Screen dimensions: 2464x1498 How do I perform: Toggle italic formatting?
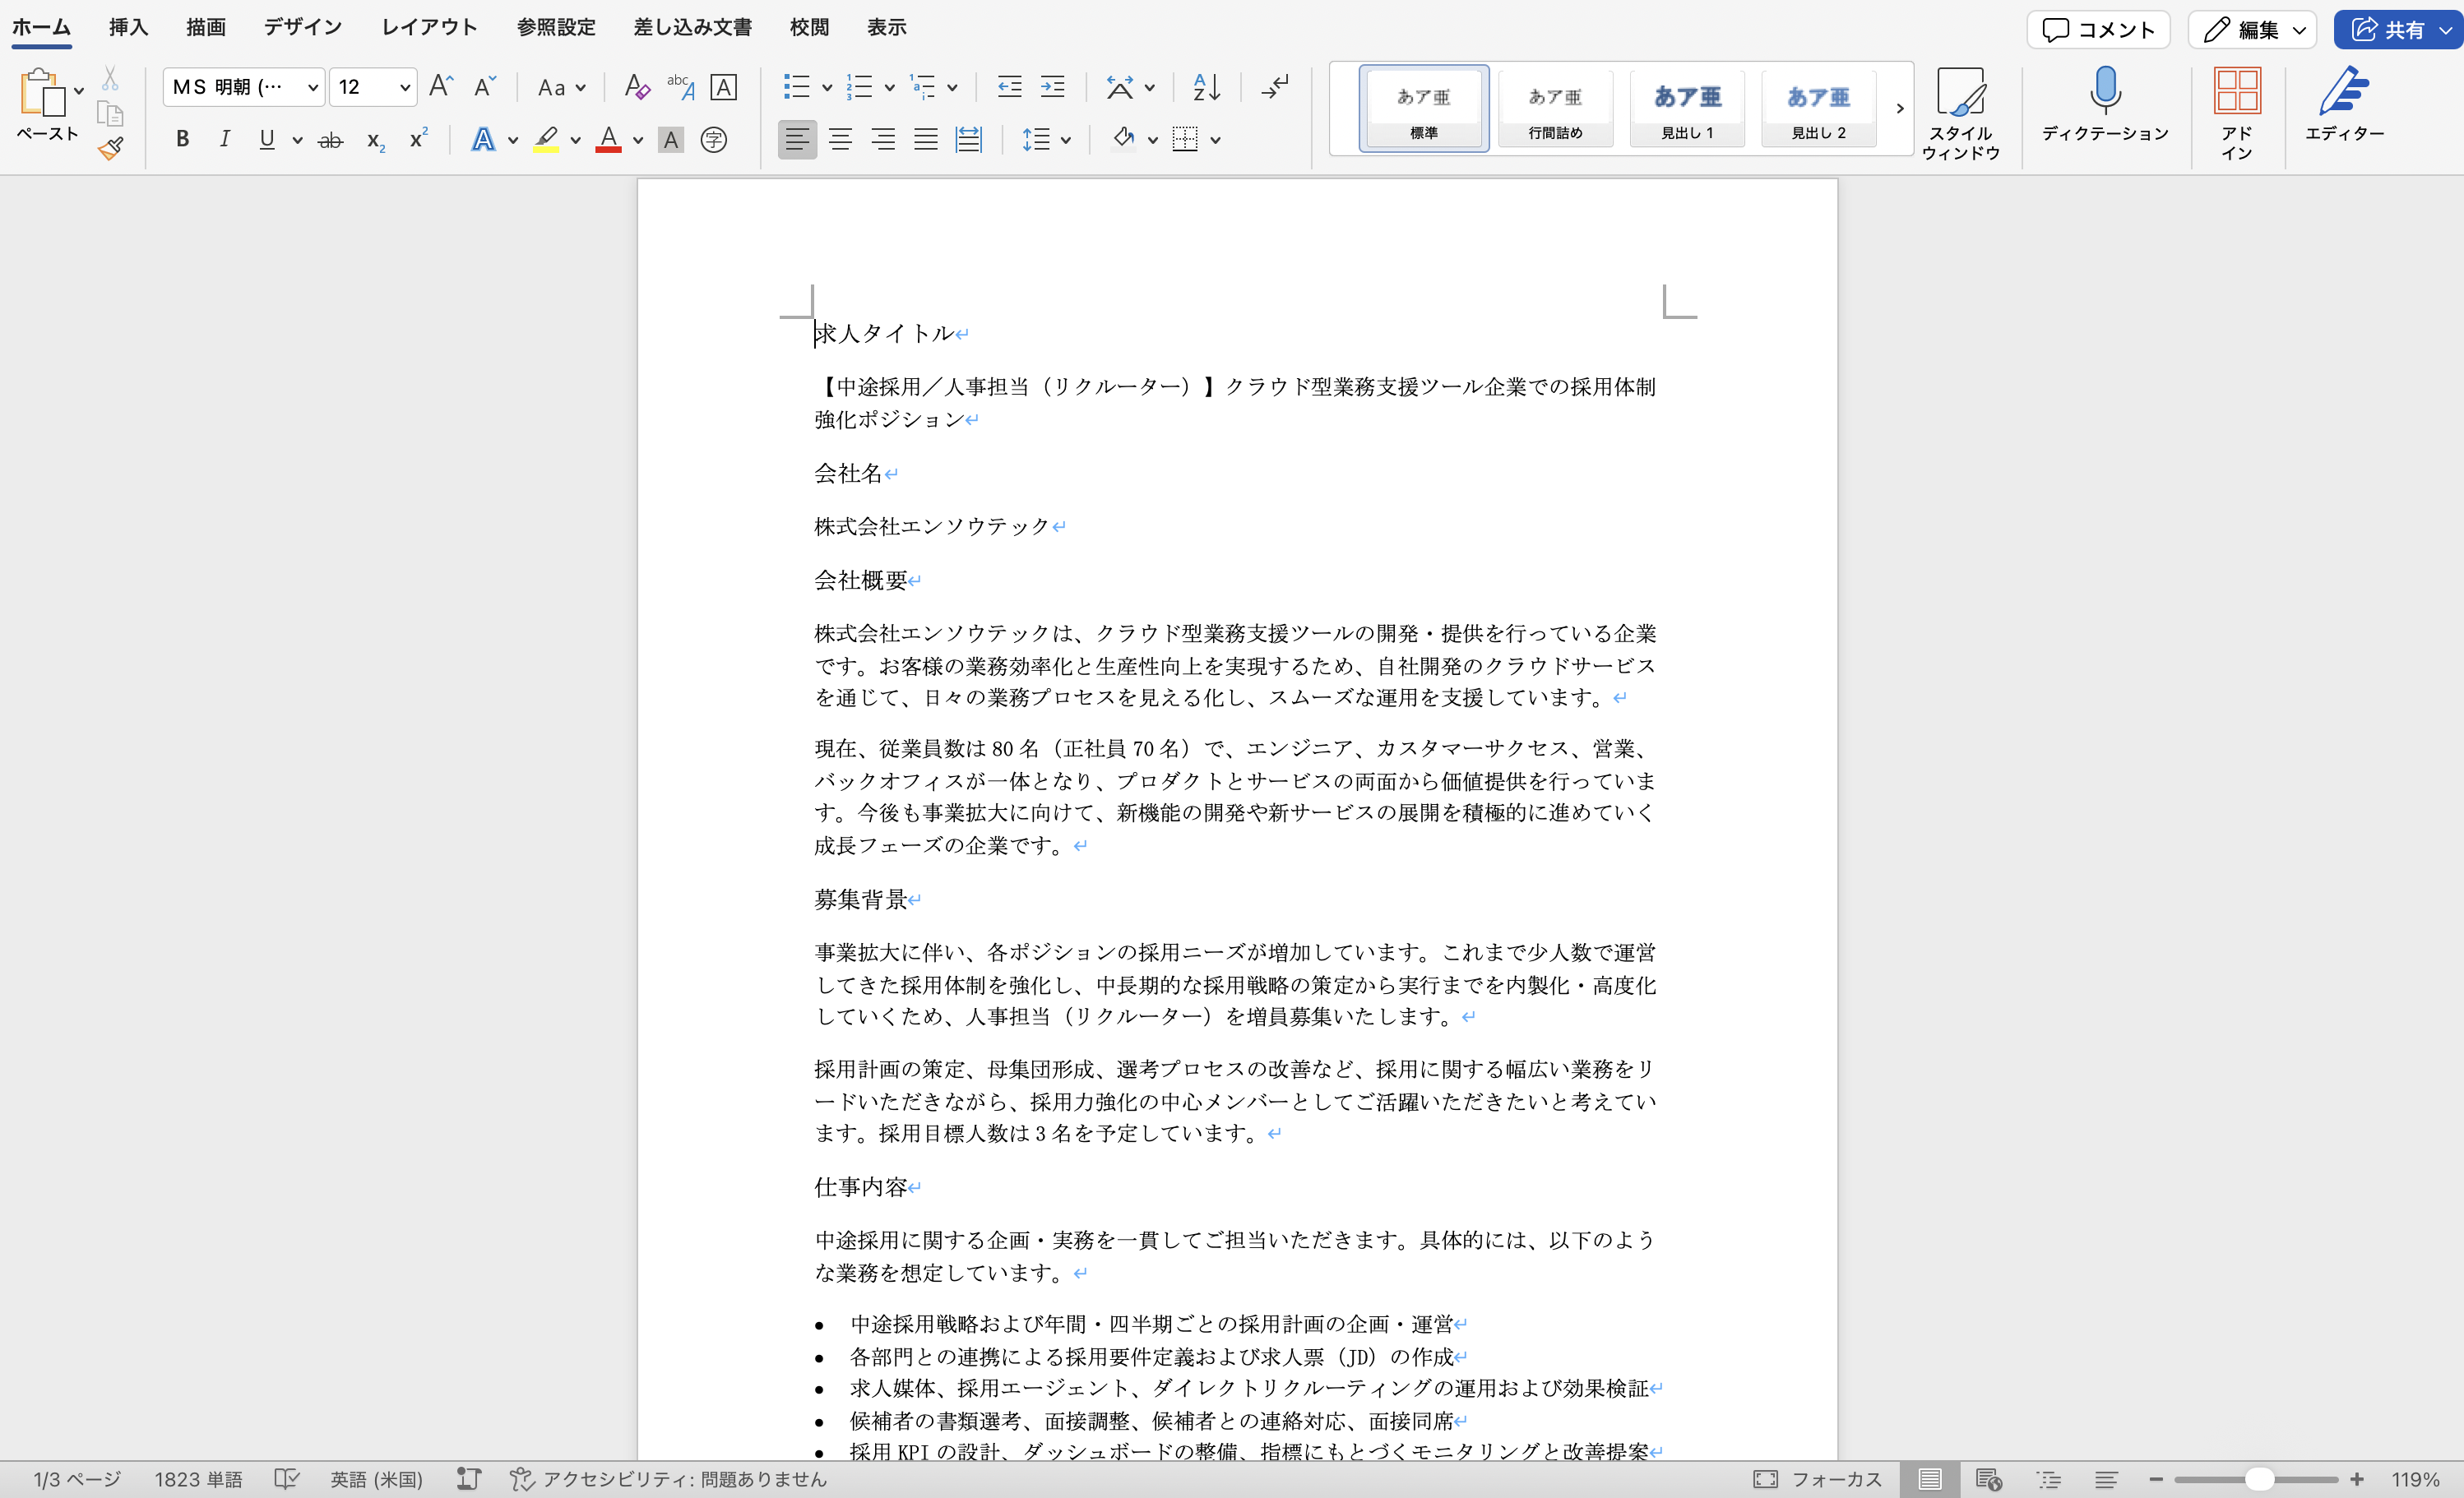pos(225,140)
